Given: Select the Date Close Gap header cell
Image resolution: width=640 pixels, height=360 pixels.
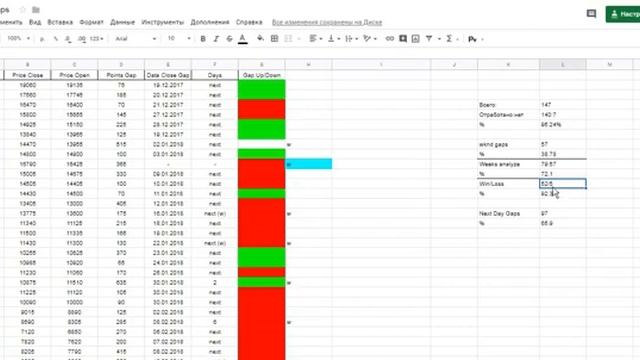Looking at the screenshot, I should tap(168, 75).
